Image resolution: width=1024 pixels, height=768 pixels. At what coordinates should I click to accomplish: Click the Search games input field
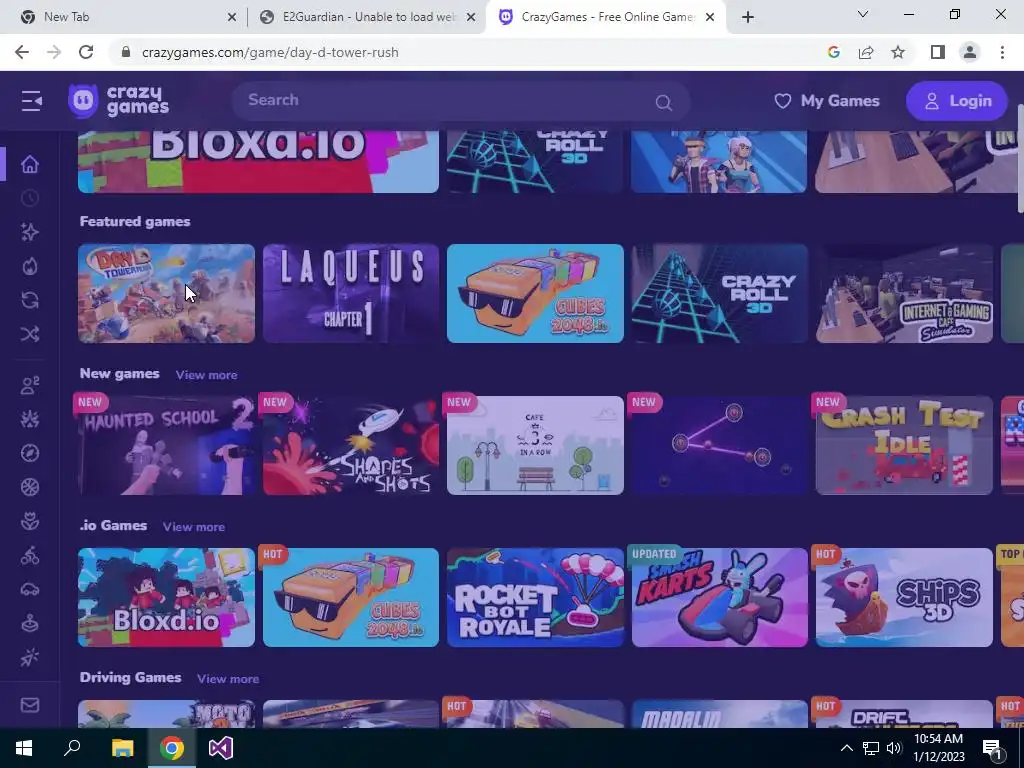[461, 101]
